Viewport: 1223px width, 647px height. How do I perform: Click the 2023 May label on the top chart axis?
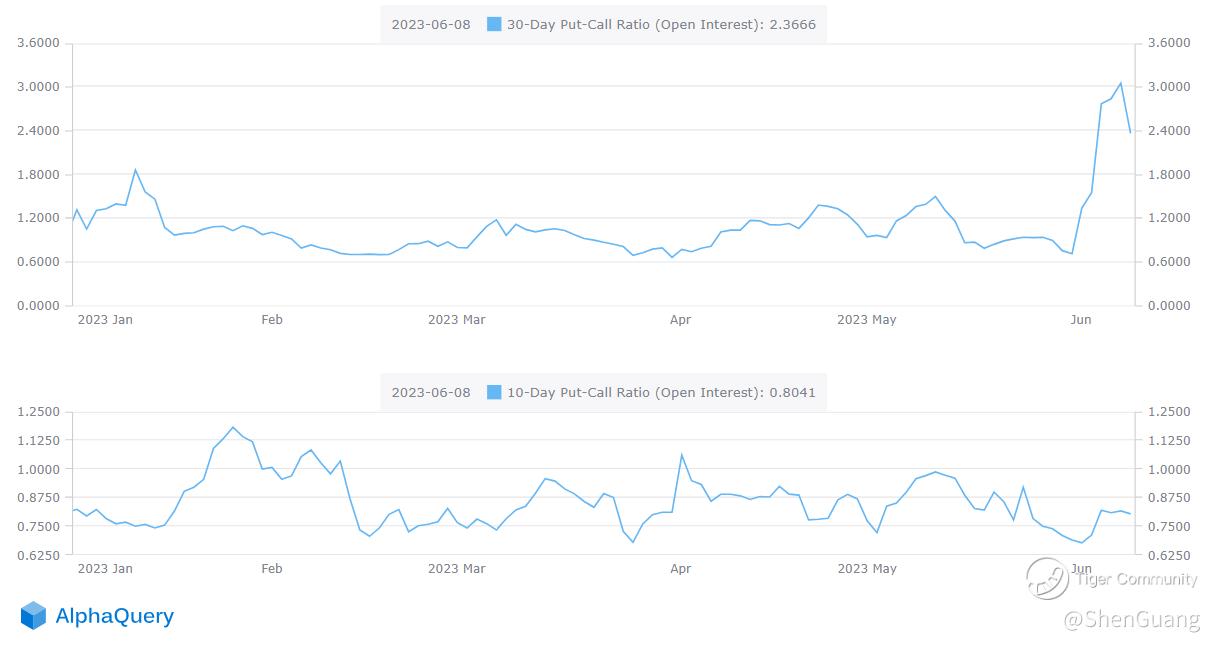(866, 320)
